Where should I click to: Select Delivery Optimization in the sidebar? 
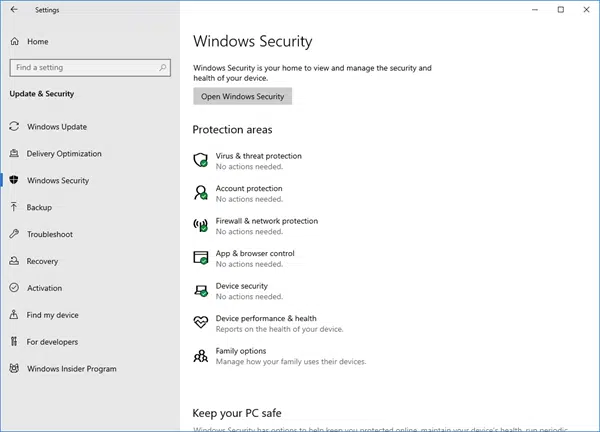pyautogui.click(x=64, y=154)
